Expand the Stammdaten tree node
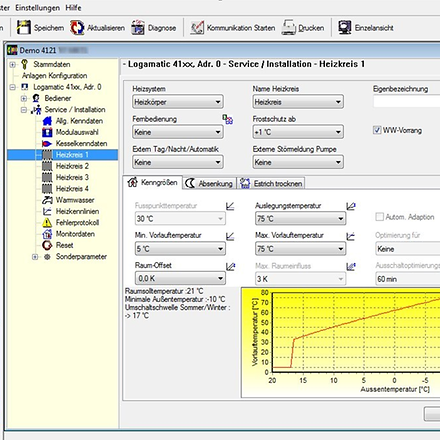The width and height of the screenshot is (440, 440). [x=12, y=64]
